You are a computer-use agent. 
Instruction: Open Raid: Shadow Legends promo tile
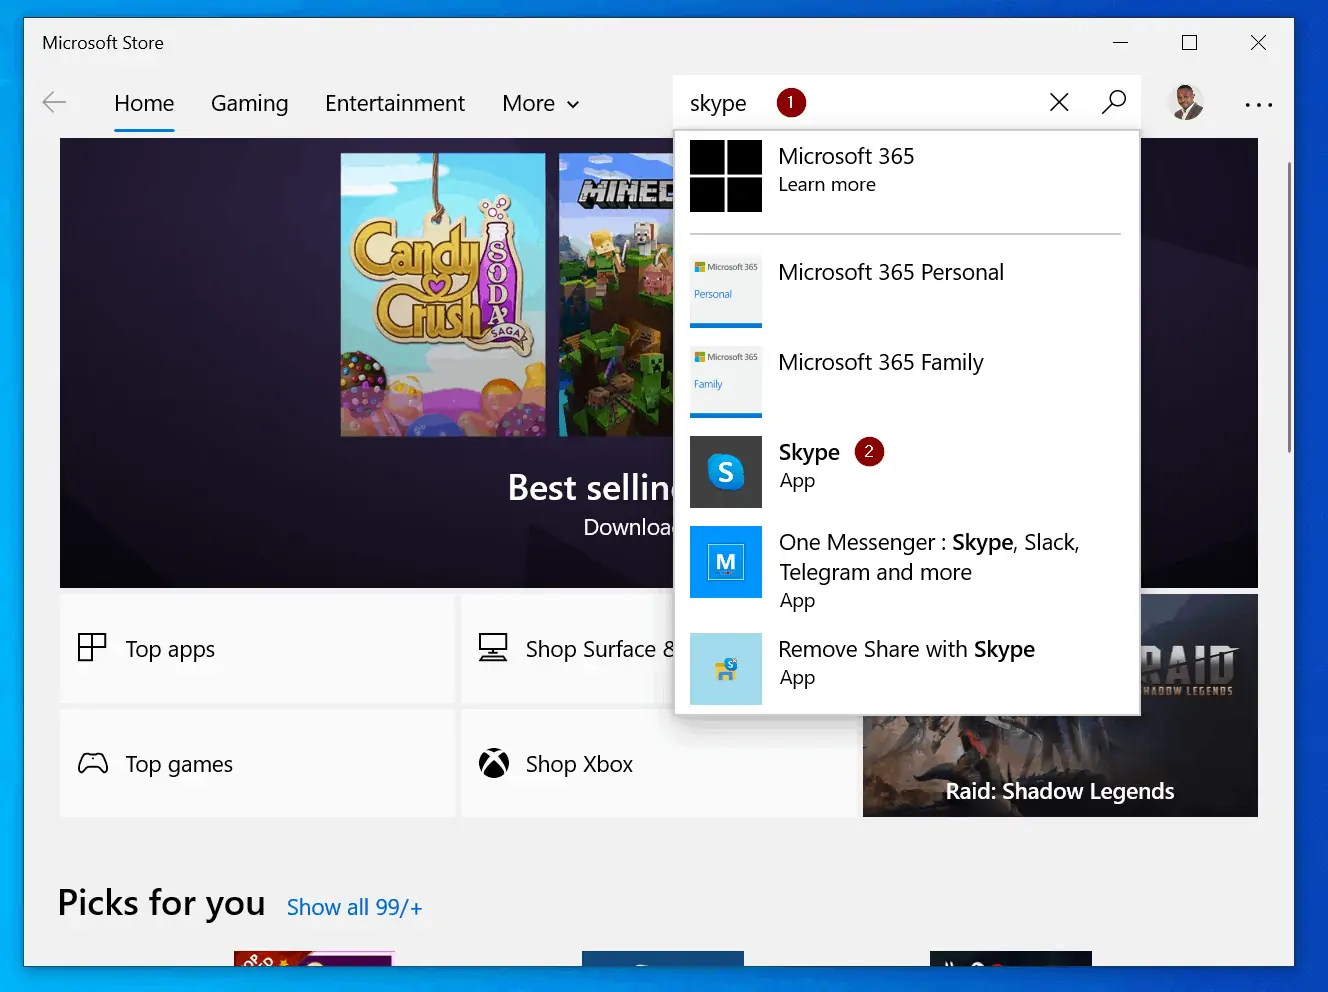(1060, 766)
